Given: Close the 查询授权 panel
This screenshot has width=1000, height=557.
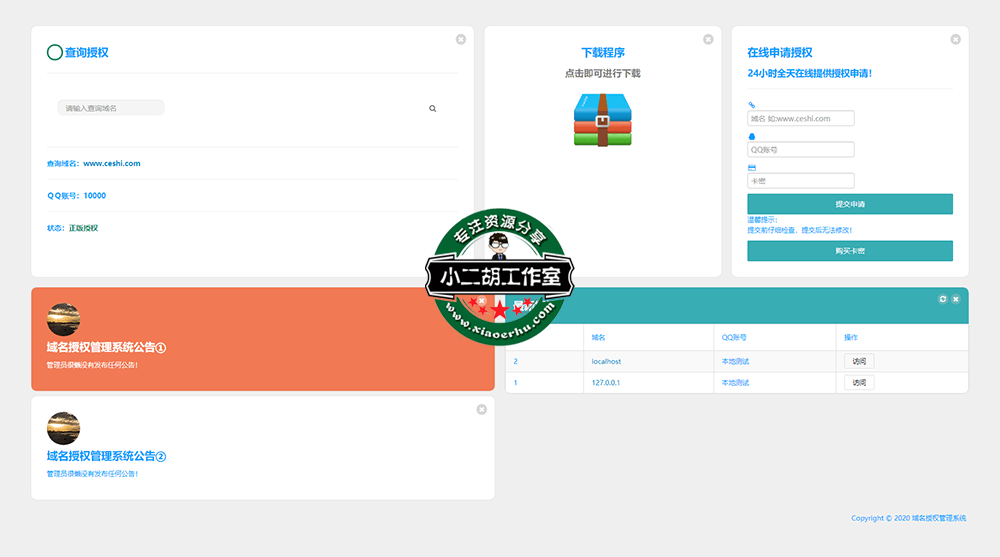Looking at the screenshot, I should [461, 39].
